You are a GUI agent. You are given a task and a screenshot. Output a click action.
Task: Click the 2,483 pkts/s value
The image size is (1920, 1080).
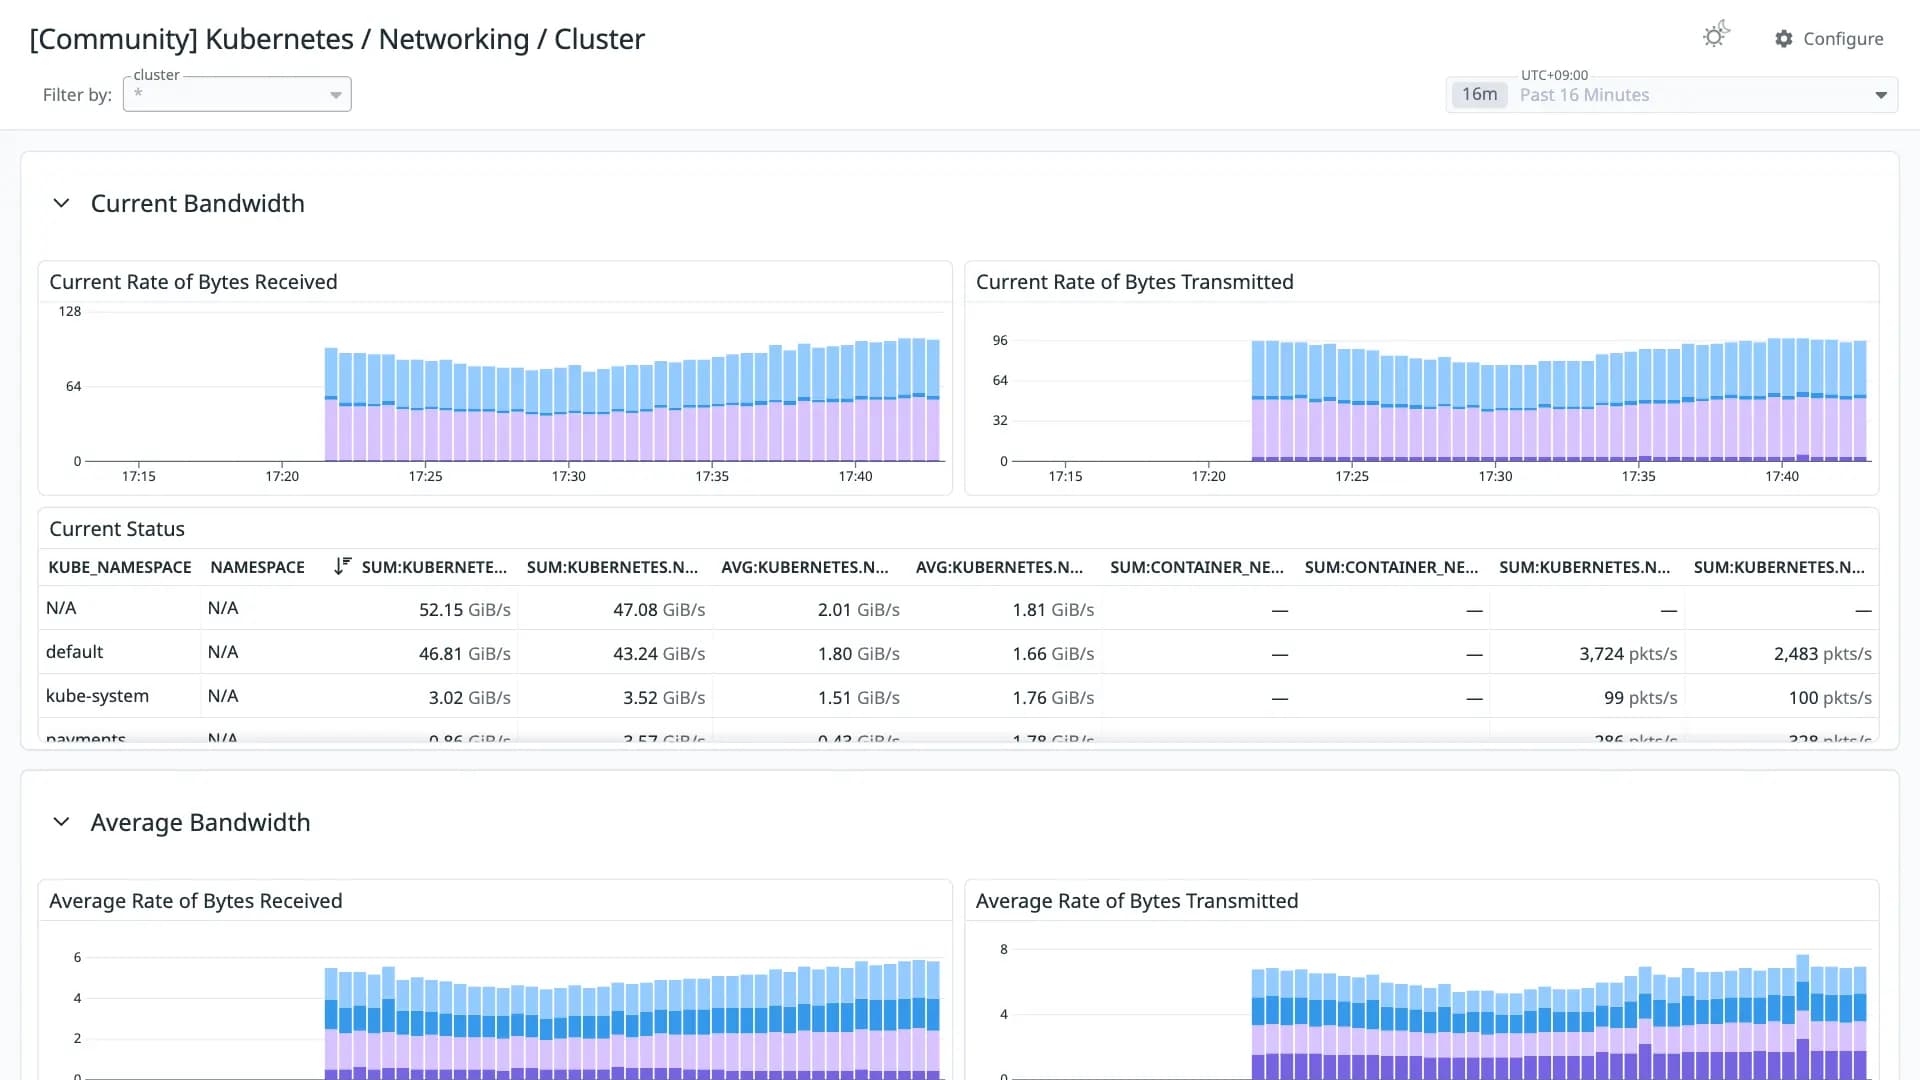coord(1823,653)
